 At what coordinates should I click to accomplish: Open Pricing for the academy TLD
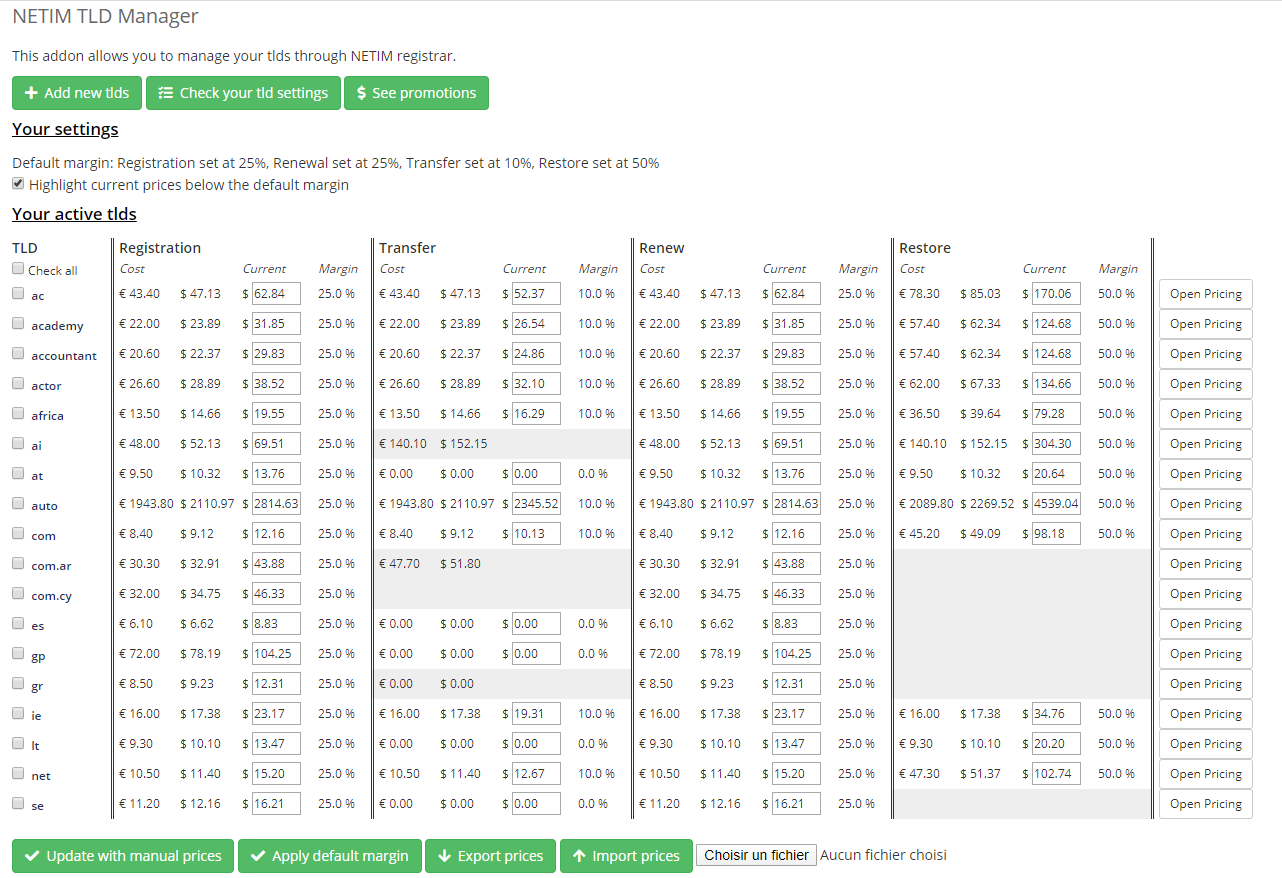click(1206, 324)
